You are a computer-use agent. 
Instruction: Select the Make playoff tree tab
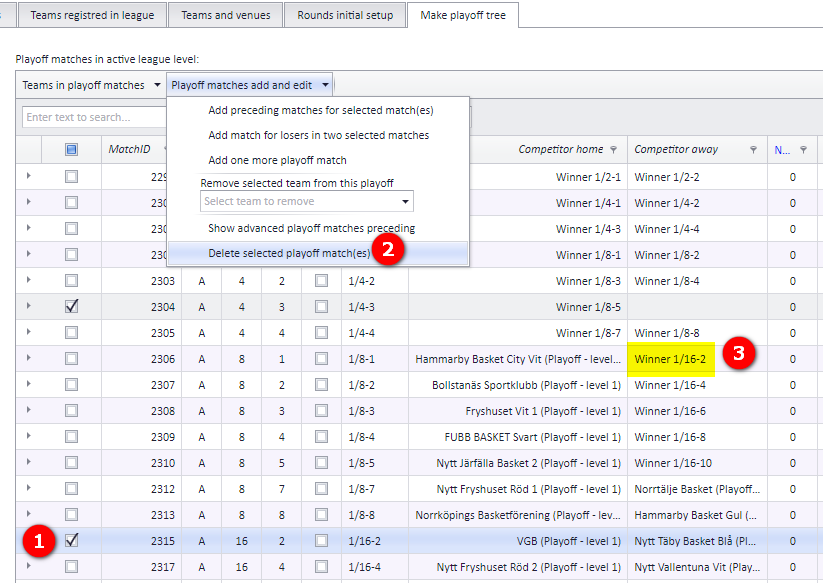463,15
